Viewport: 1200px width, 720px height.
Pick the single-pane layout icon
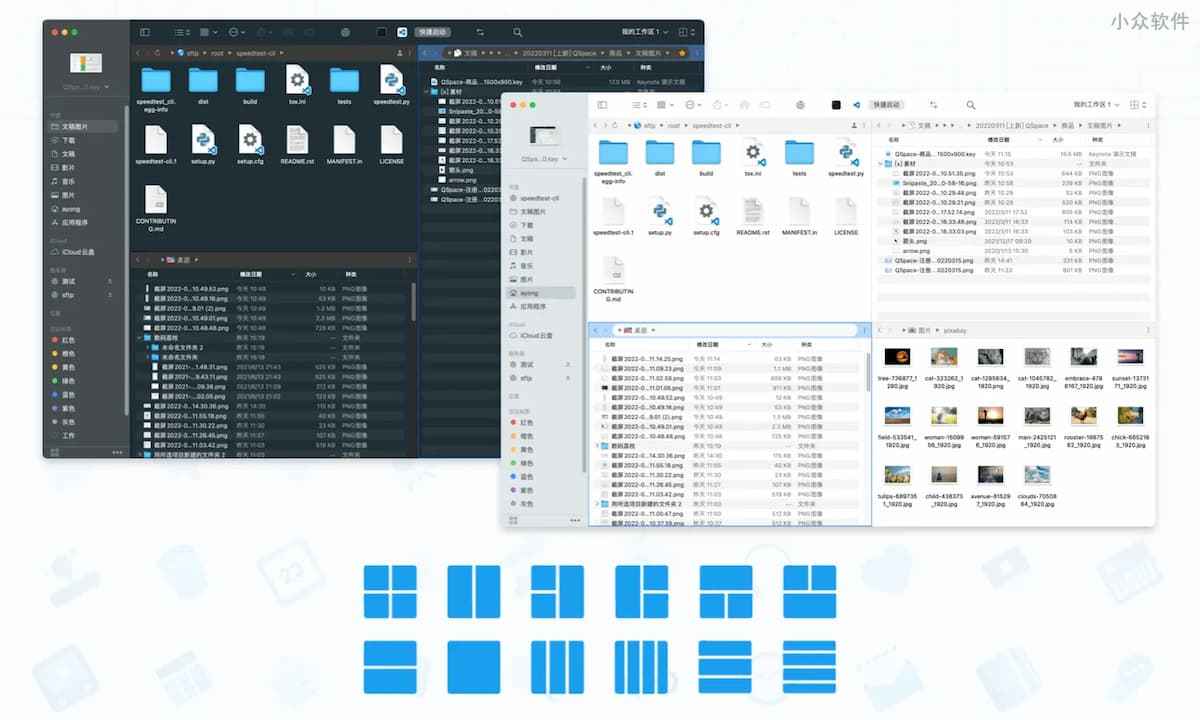[x=473, y=667]
